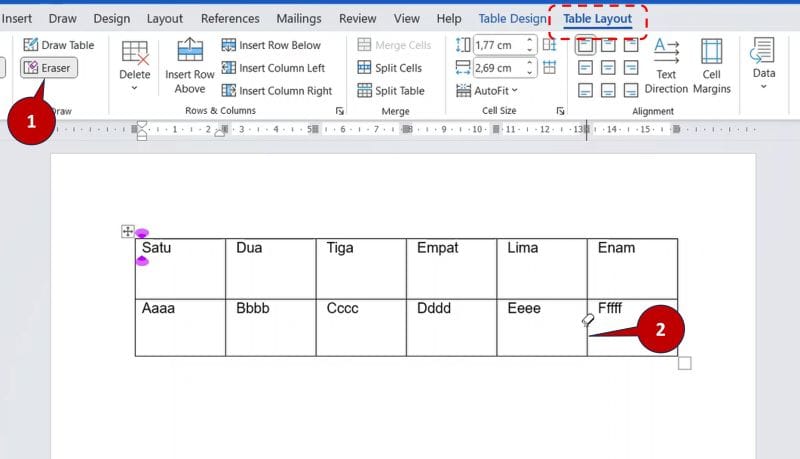
Task: Open the References tab
Action: pyautogui.click(x=230, y=18)
